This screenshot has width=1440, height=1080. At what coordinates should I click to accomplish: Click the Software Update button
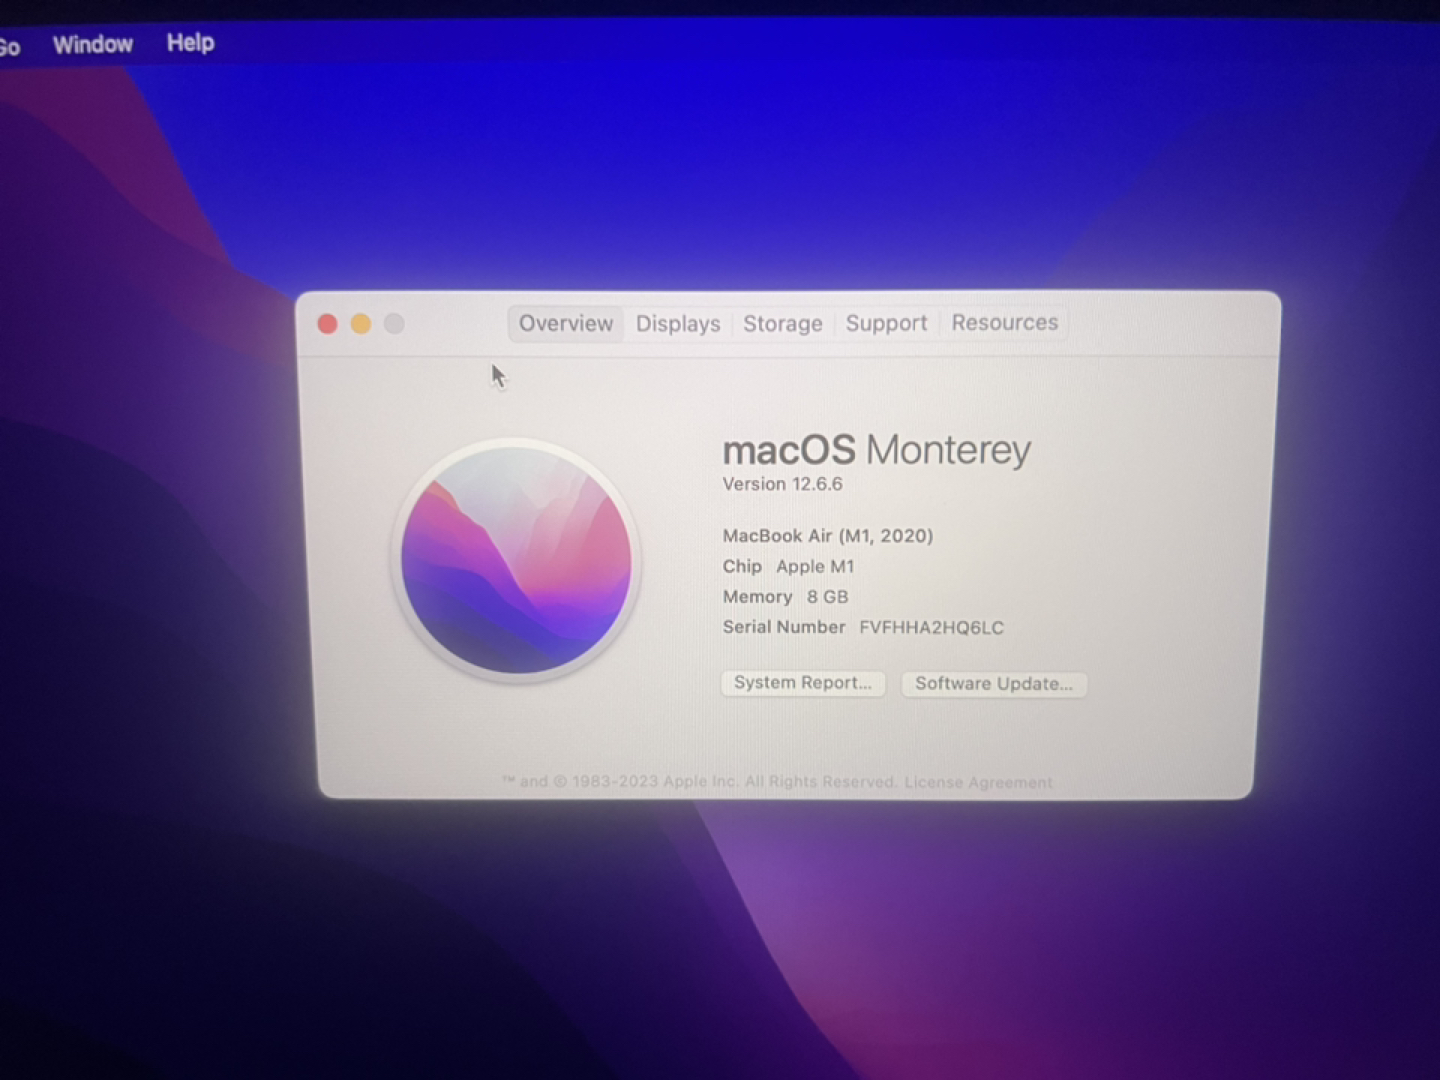(x=994, y=684)
